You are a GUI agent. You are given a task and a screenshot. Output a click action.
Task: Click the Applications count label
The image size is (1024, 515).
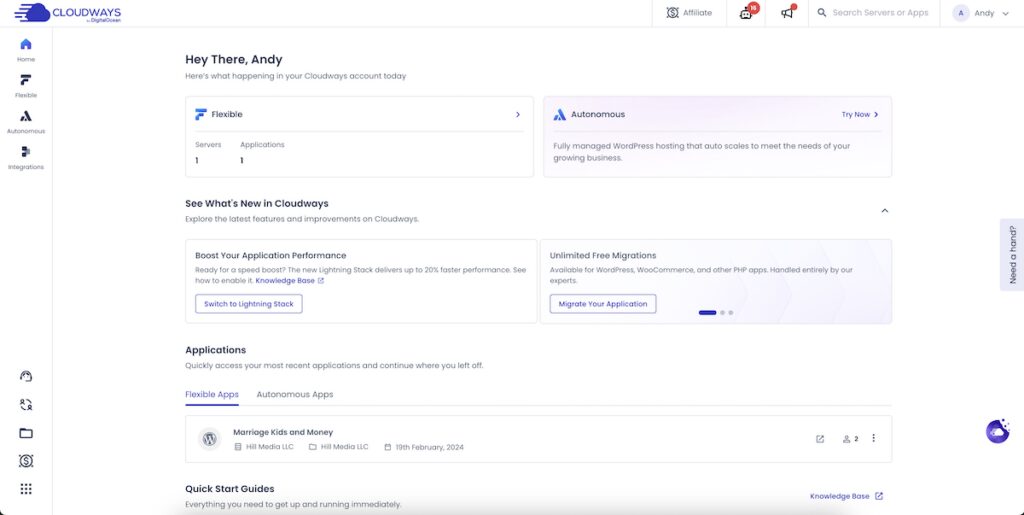pos(262,145)
